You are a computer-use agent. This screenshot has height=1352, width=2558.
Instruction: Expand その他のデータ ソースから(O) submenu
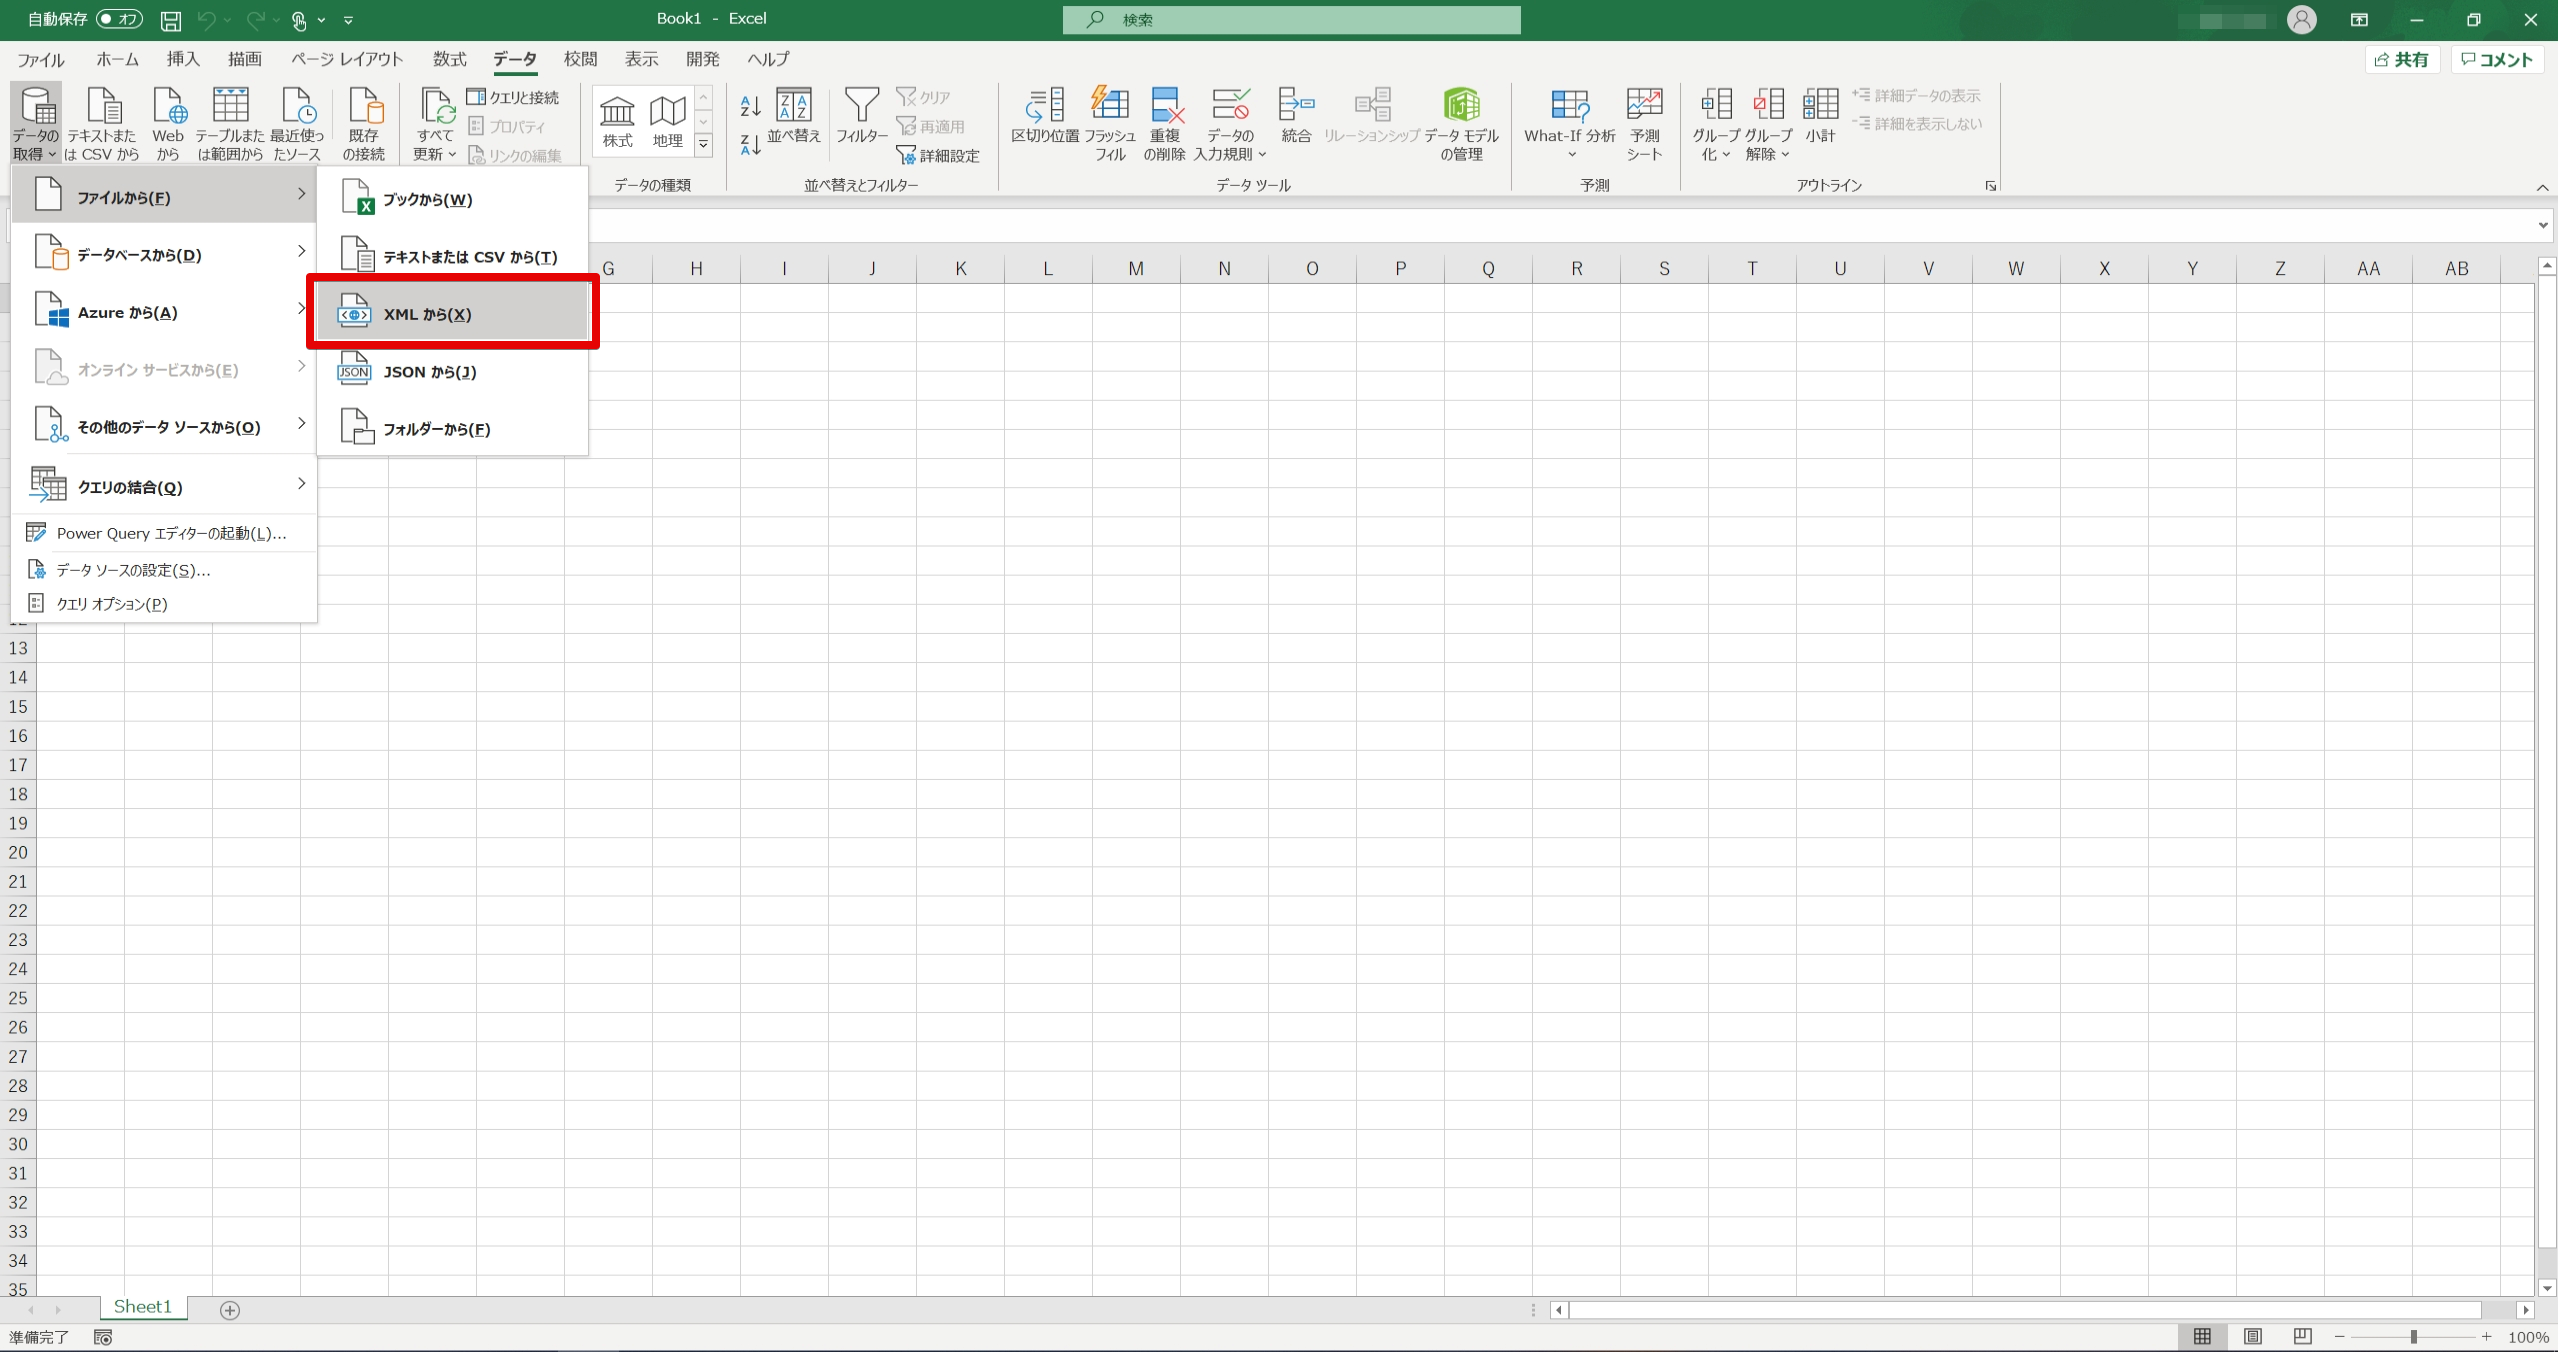[x=164, y=427]
